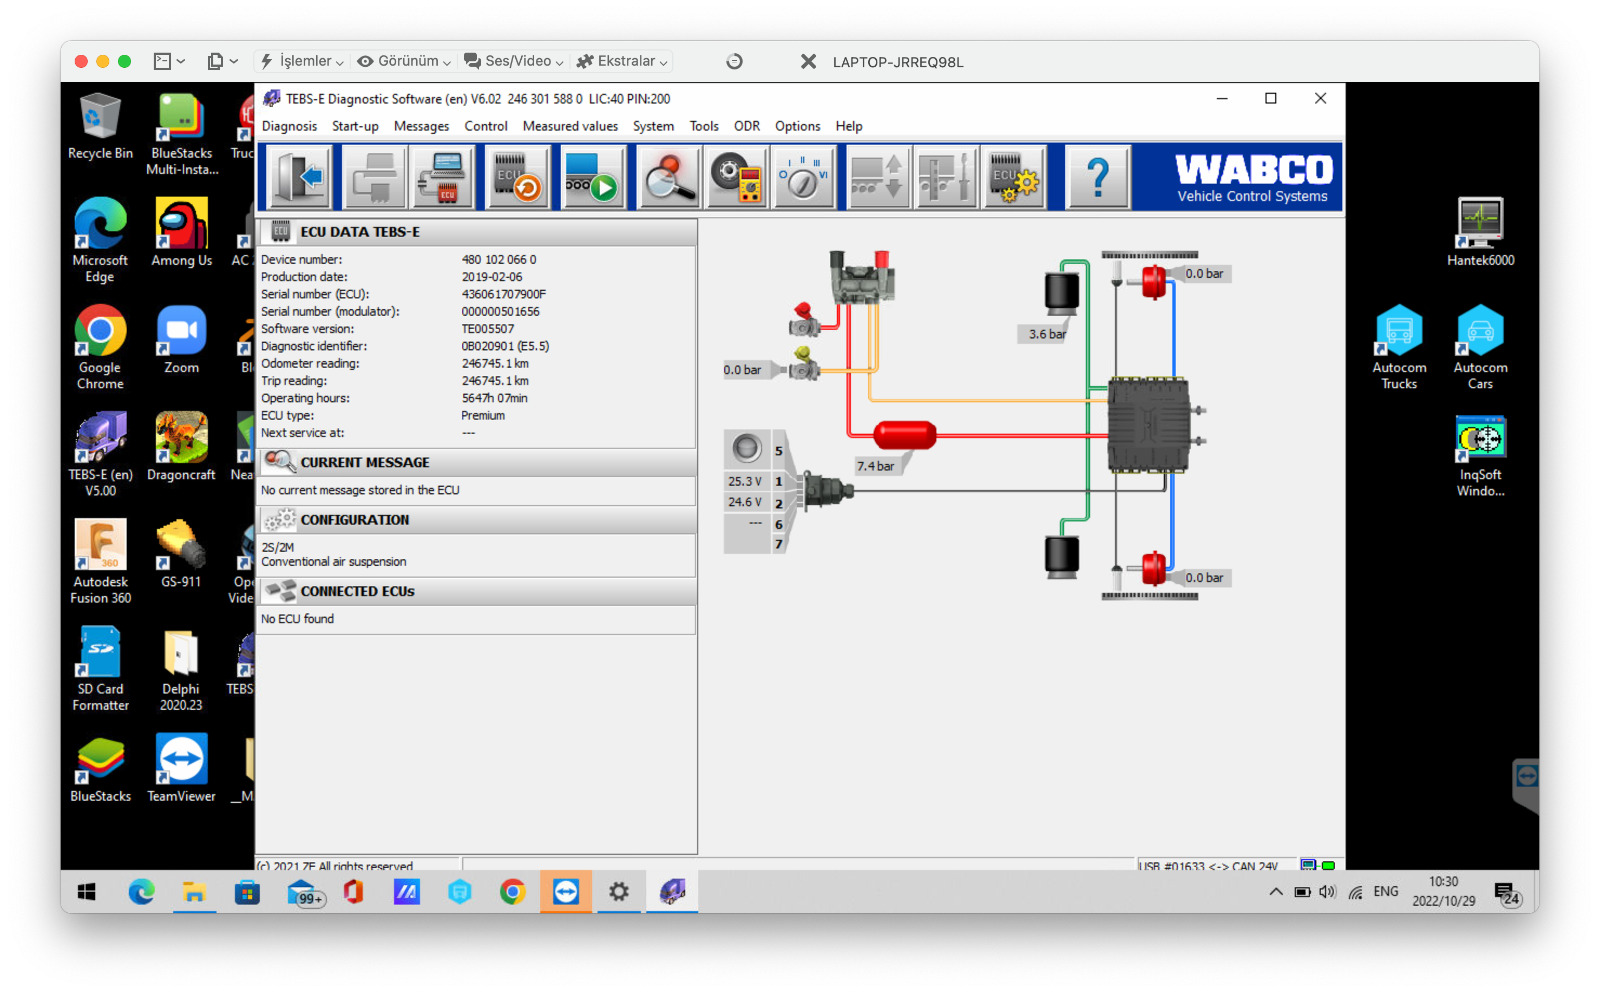Viewport: 1600px width, 993px height.
Task: Click the 25.3 V pin 1 voltage reading
Action: tap(745, 482)
